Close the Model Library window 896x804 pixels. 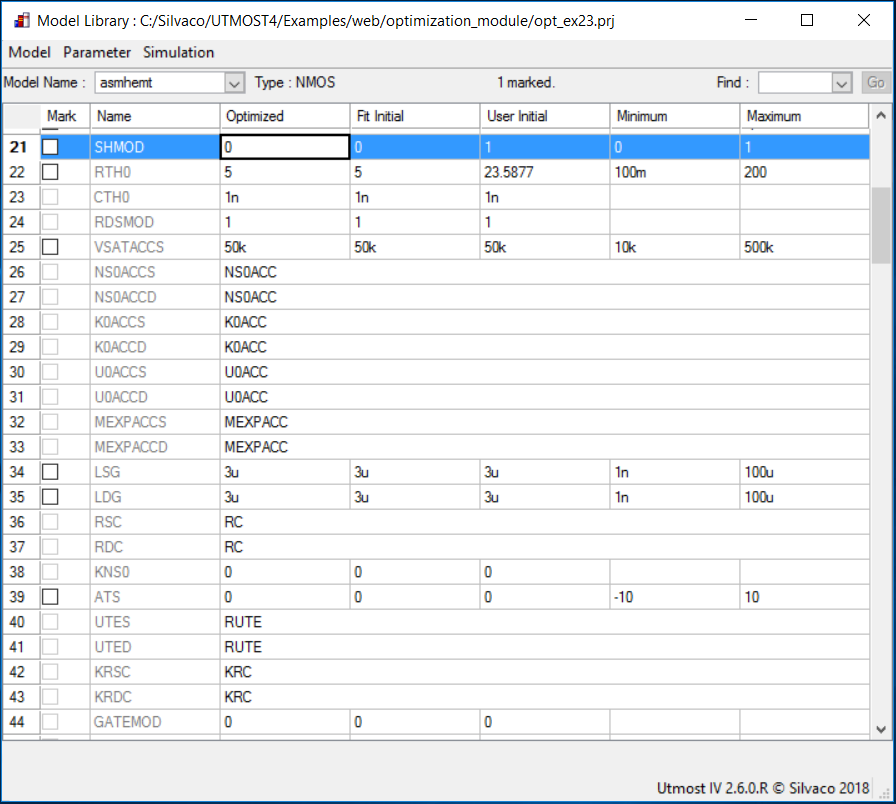coord(864,21)
